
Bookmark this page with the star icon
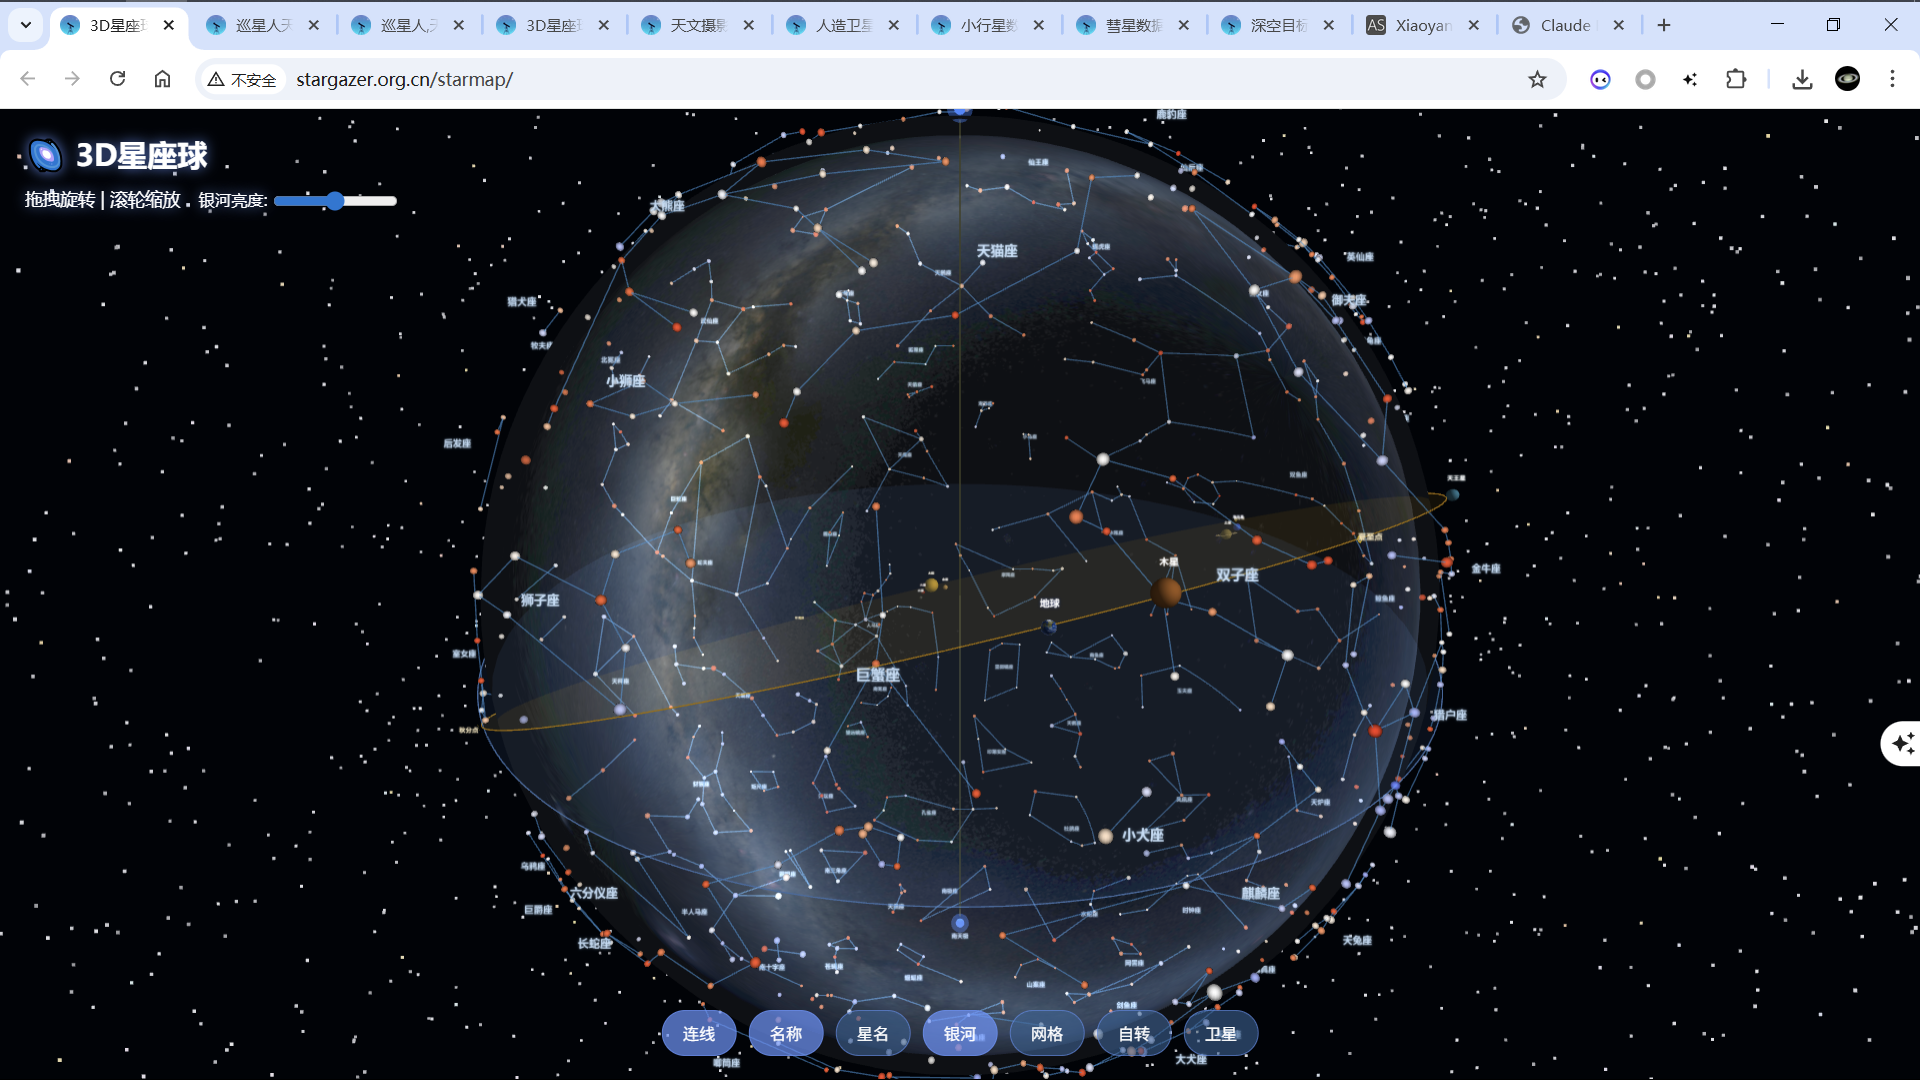click(x=1537, y=80)
